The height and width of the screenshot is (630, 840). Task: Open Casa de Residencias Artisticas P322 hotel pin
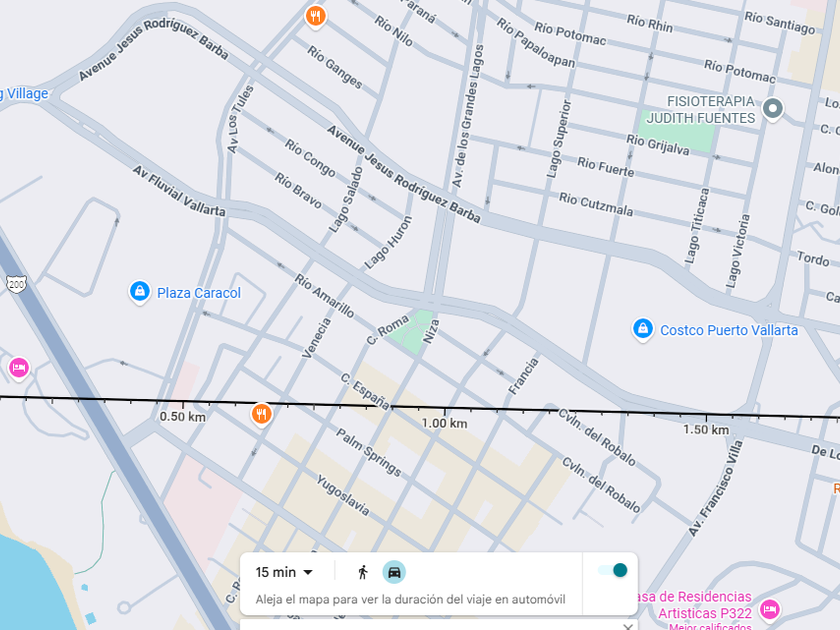click(770, 609)
